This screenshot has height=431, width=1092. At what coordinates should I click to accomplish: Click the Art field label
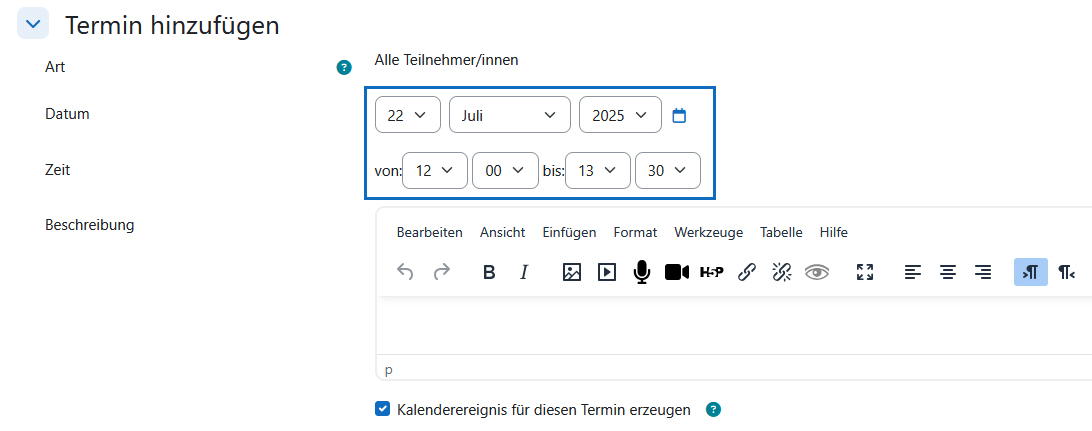55,67
